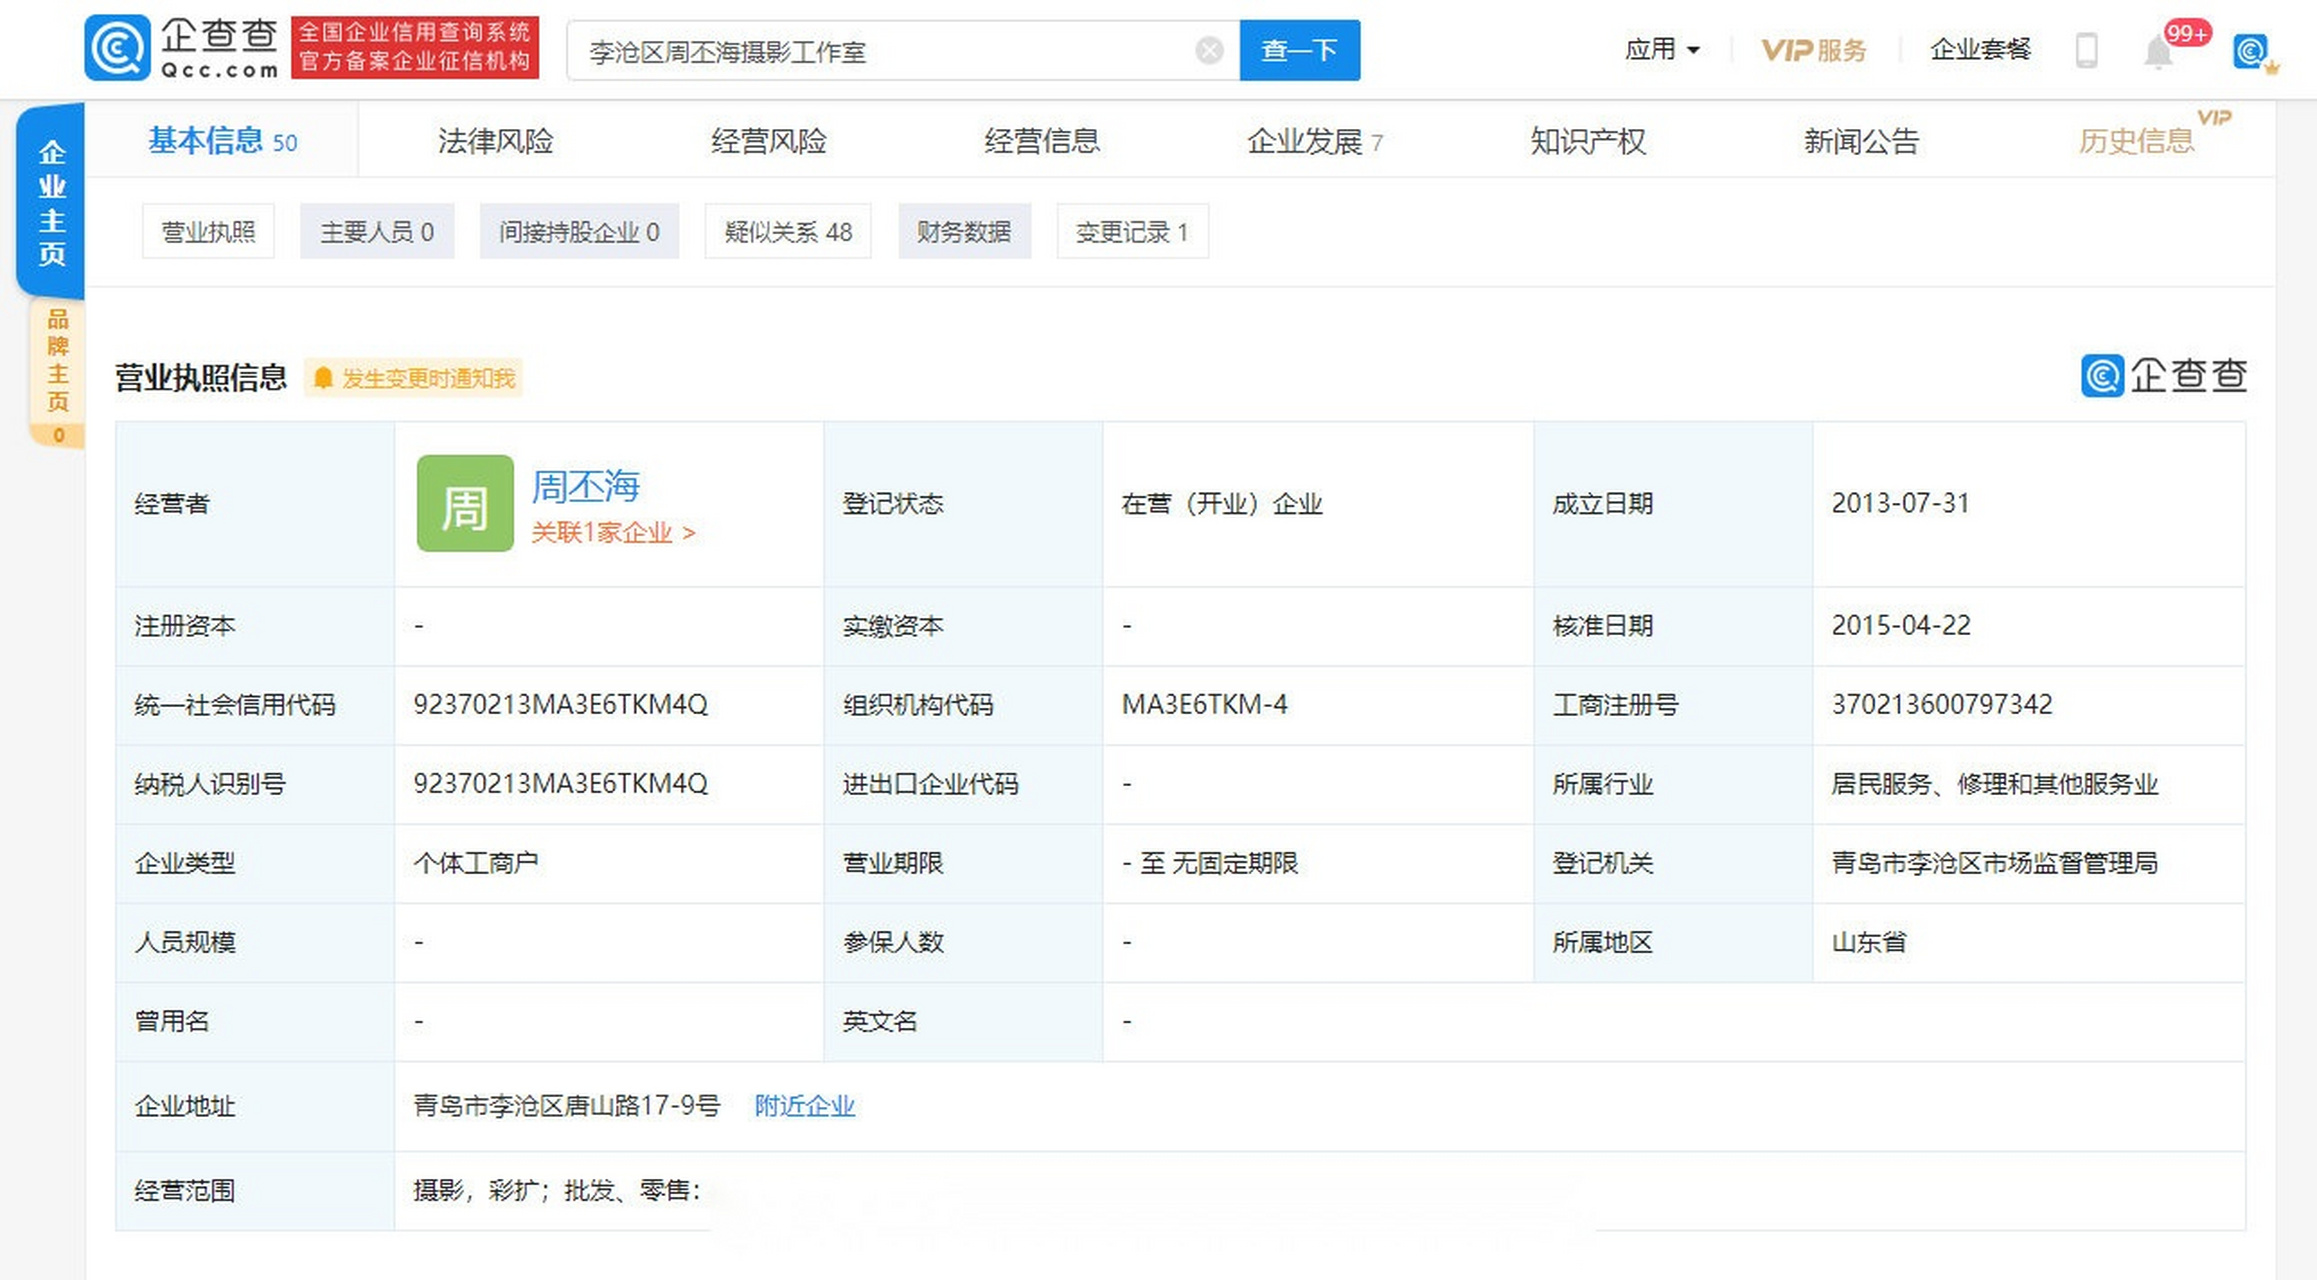Select the unified credit code 92370213MA3E6TKM4Q
Screen dimensions: 2317x1280
click(x=560, y=705)
